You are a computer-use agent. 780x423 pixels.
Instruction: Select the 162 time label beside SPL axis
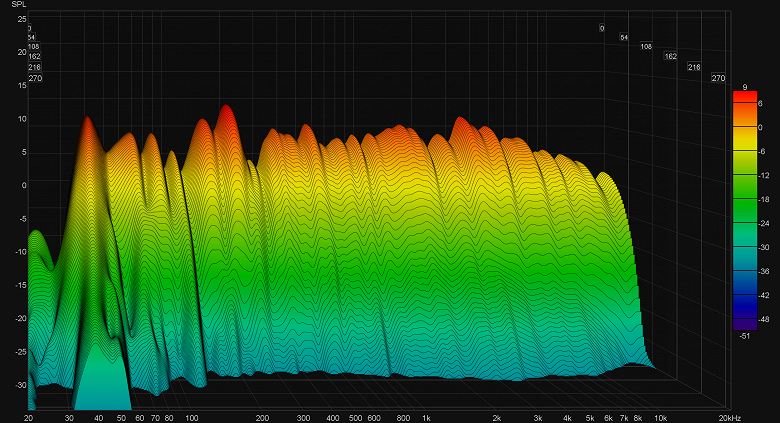(34, 56)
